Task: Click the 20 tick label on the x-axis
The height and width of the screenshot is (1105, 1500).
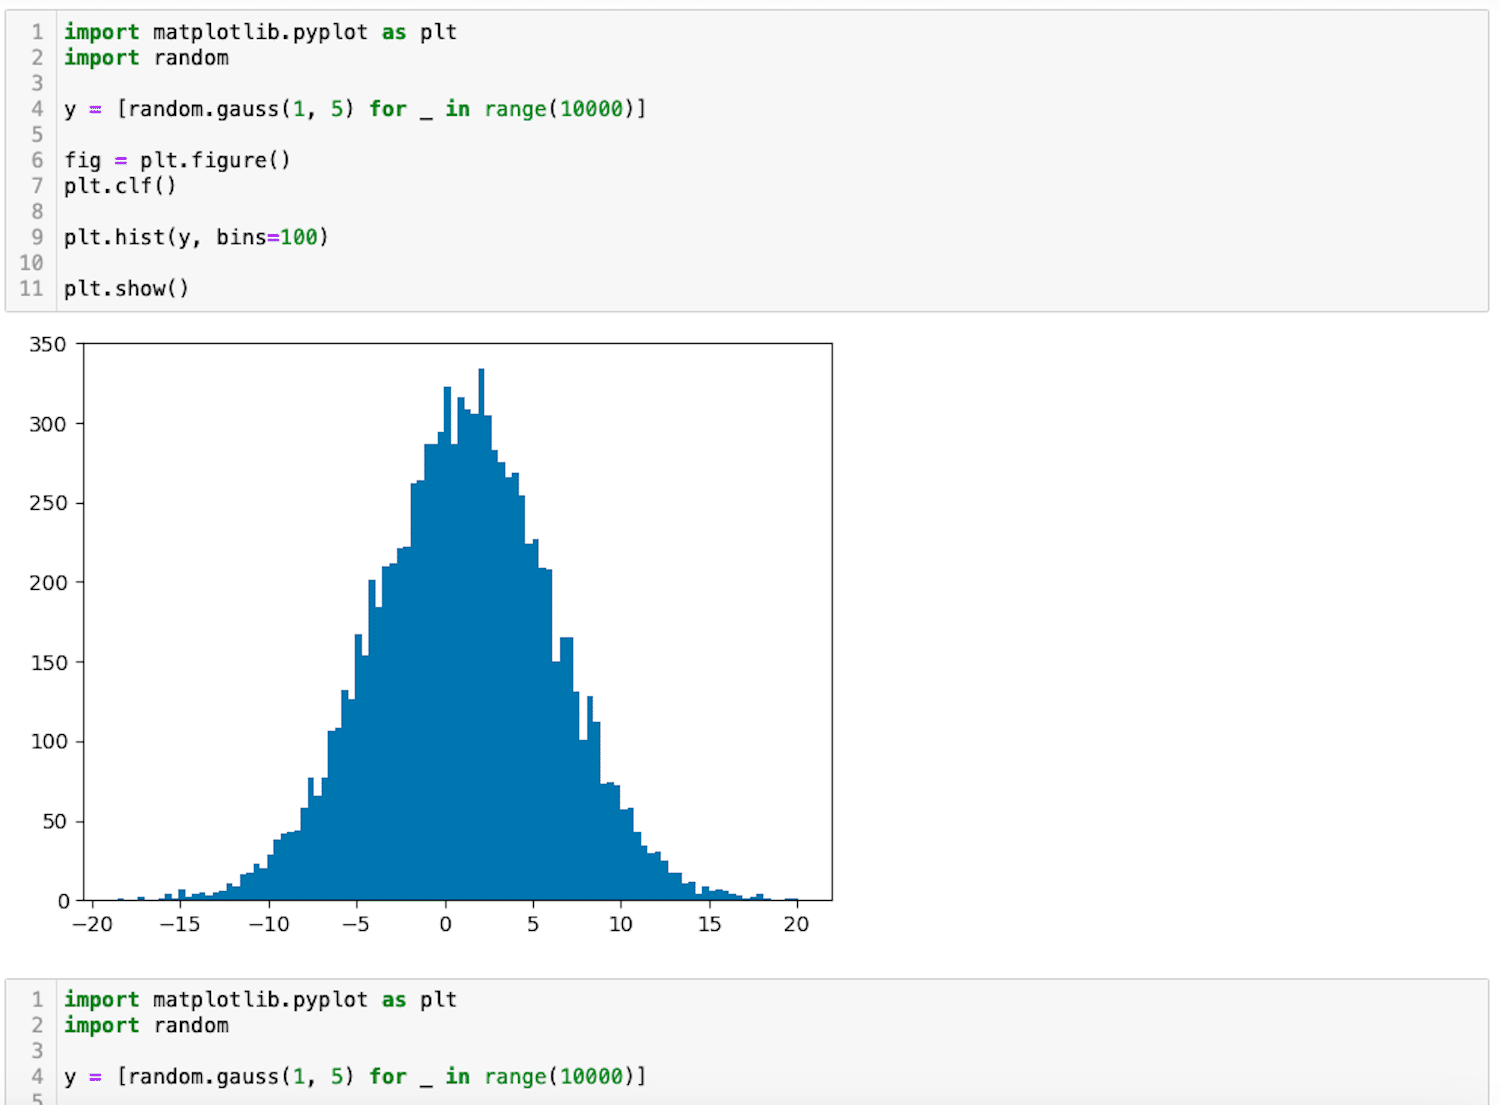Action: 796,925
